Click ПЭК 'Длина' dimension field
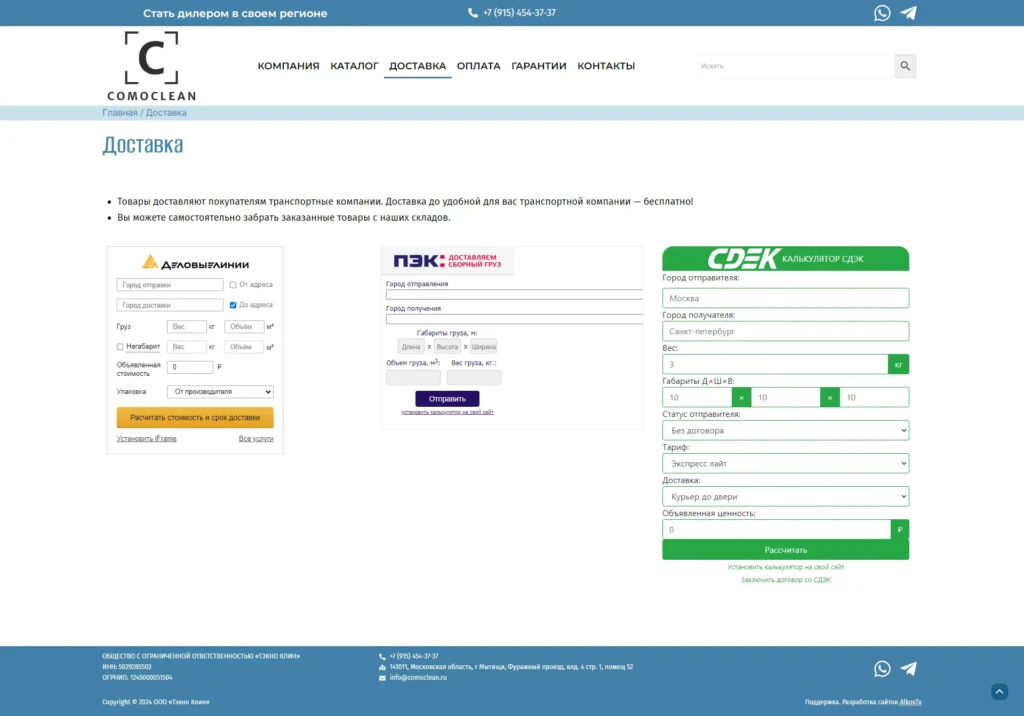This screenshot has height=716, width=1024. point(411,347)
